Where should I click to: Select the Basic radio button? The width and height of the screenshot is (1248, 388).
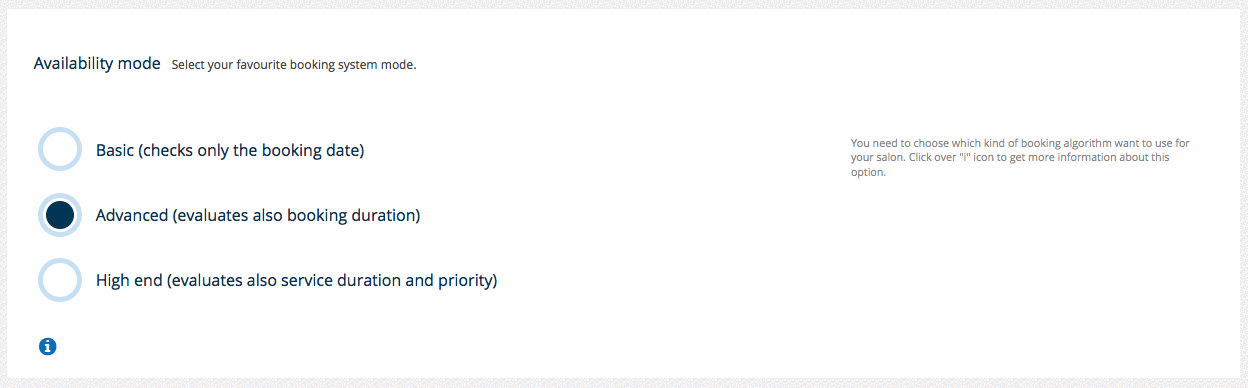click(x=59, y=150)
